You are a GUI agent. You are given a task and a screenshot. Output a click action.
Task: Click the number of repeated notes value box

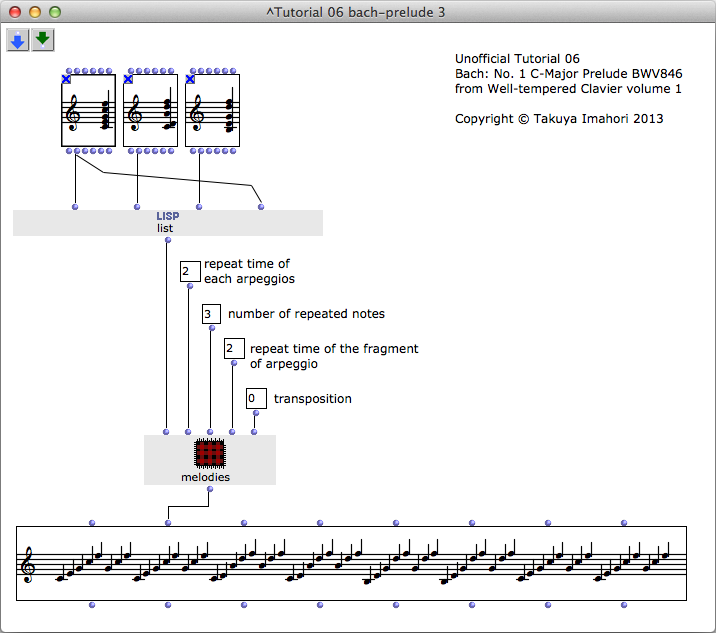pyautogui.click(x=211, y=314)
